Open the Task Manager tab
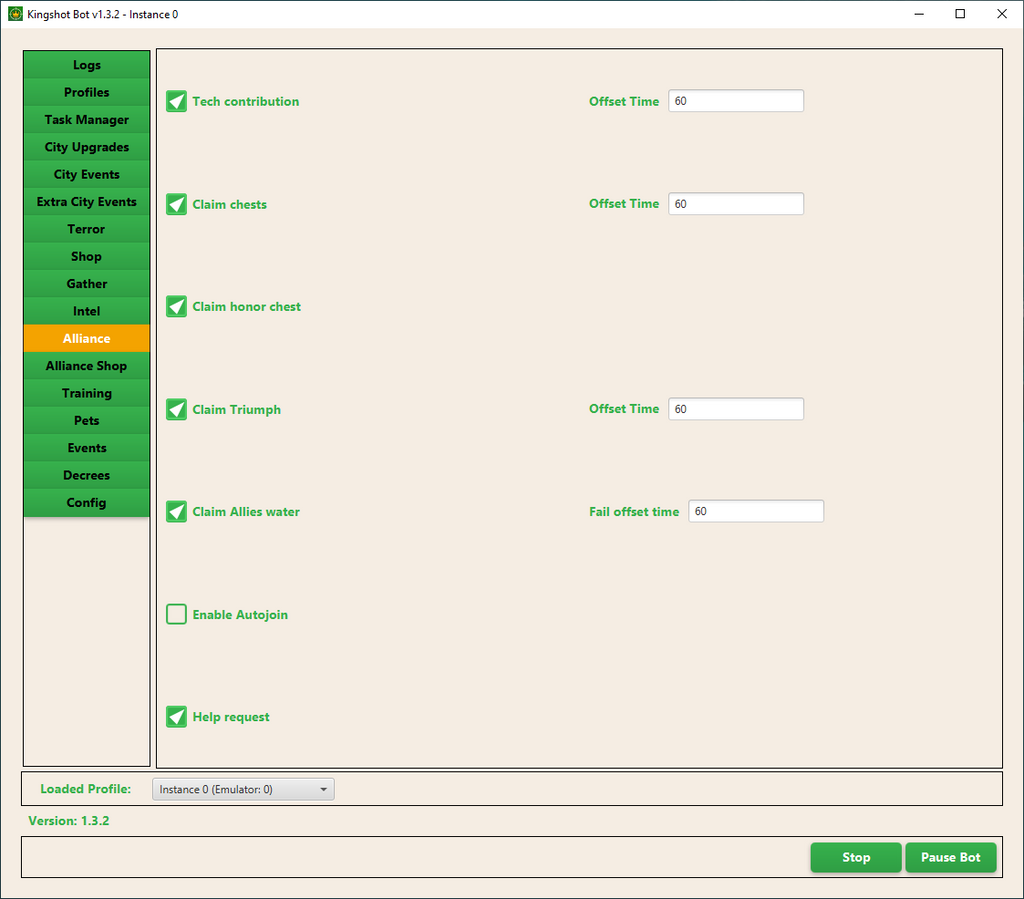Viewport: 1024px width, 899px height. (x=87, y=120)
